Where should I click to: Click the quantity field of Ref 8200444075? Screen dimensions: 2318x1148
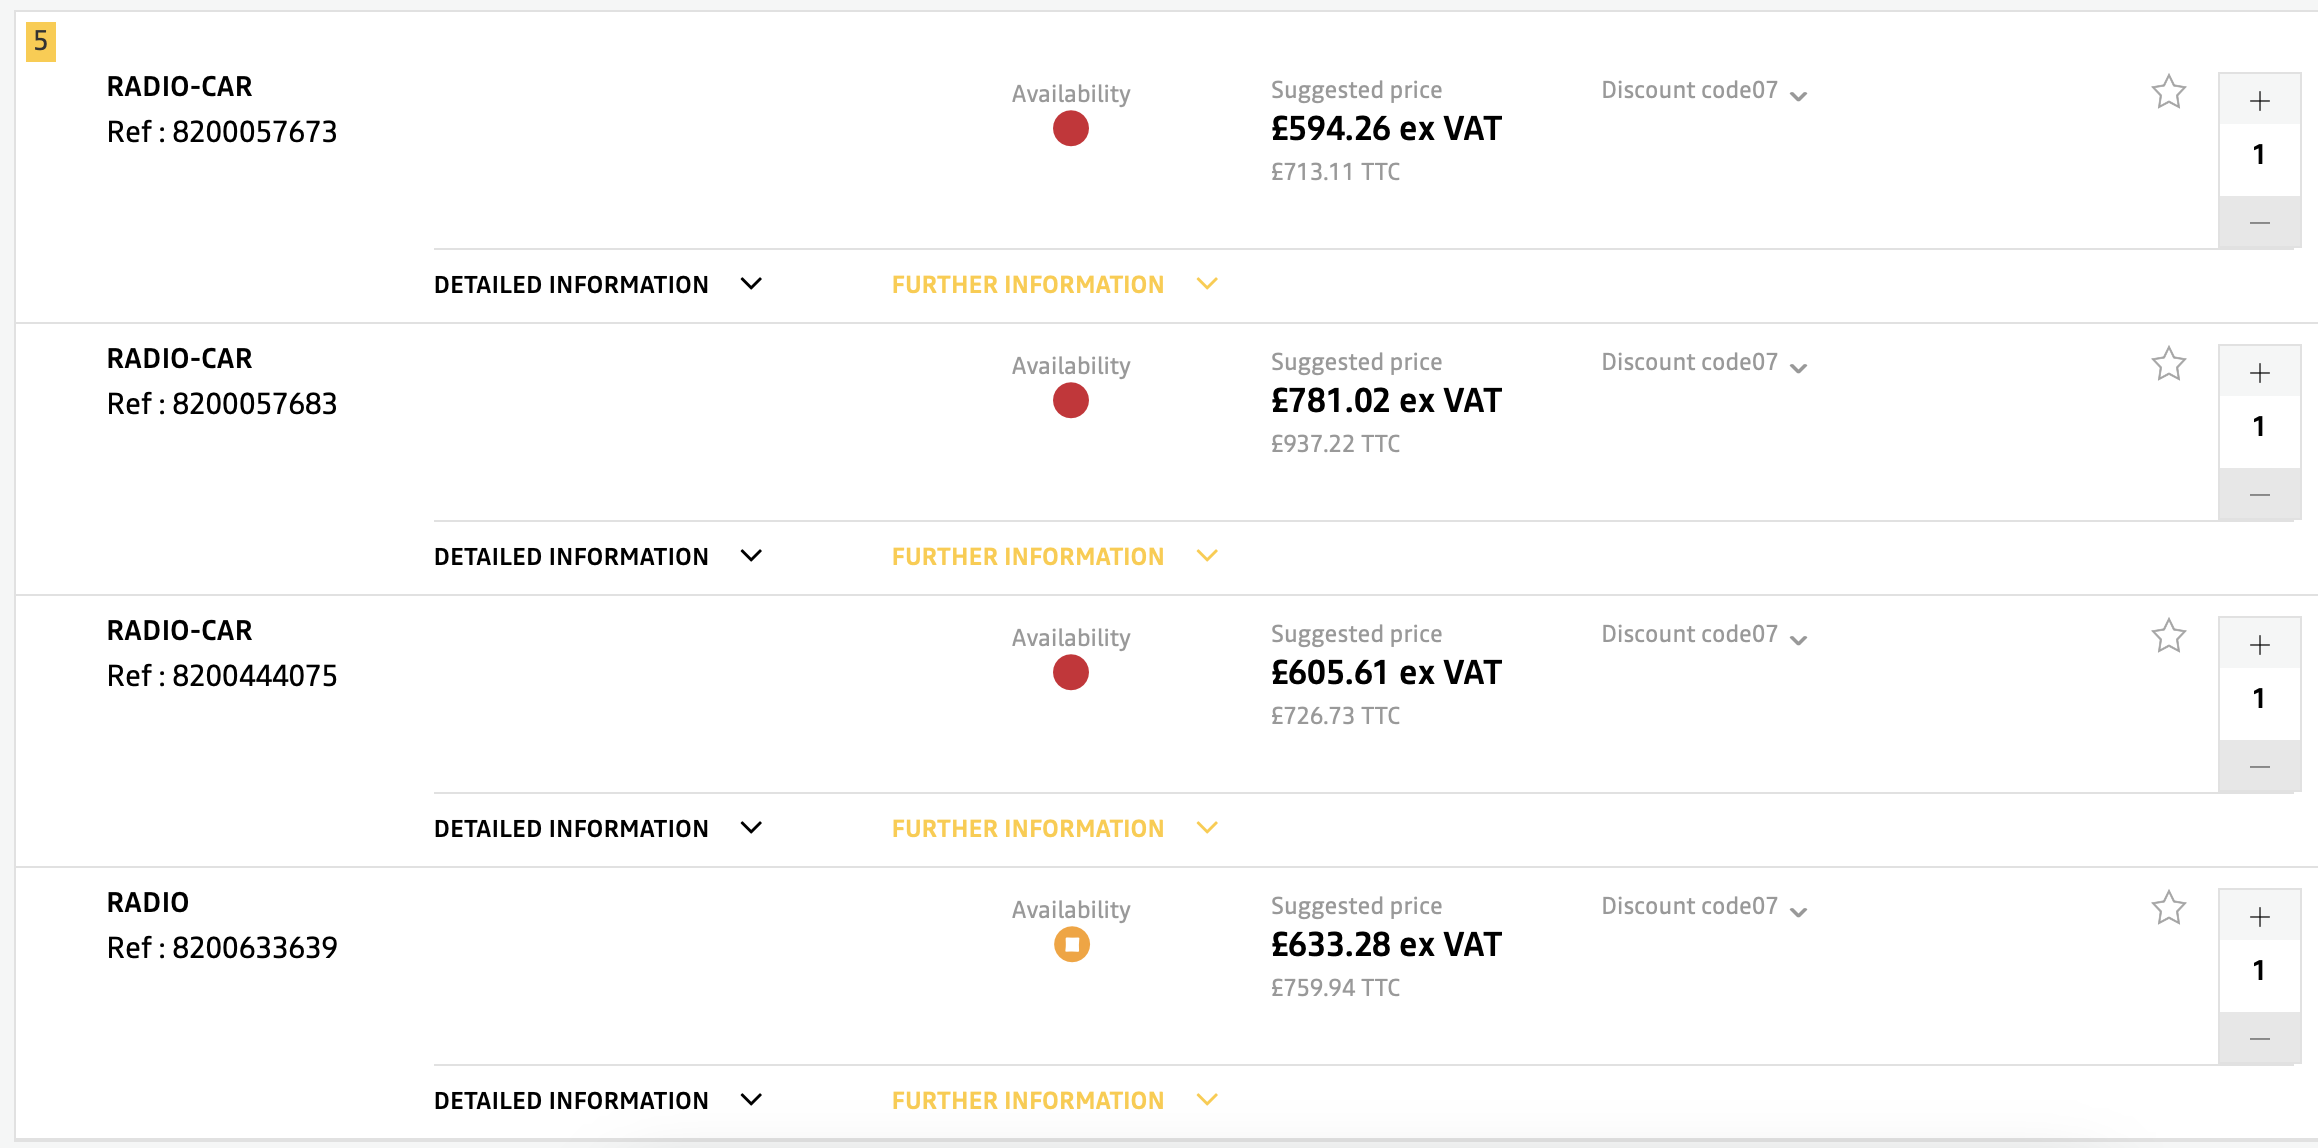click(2259, 698)
